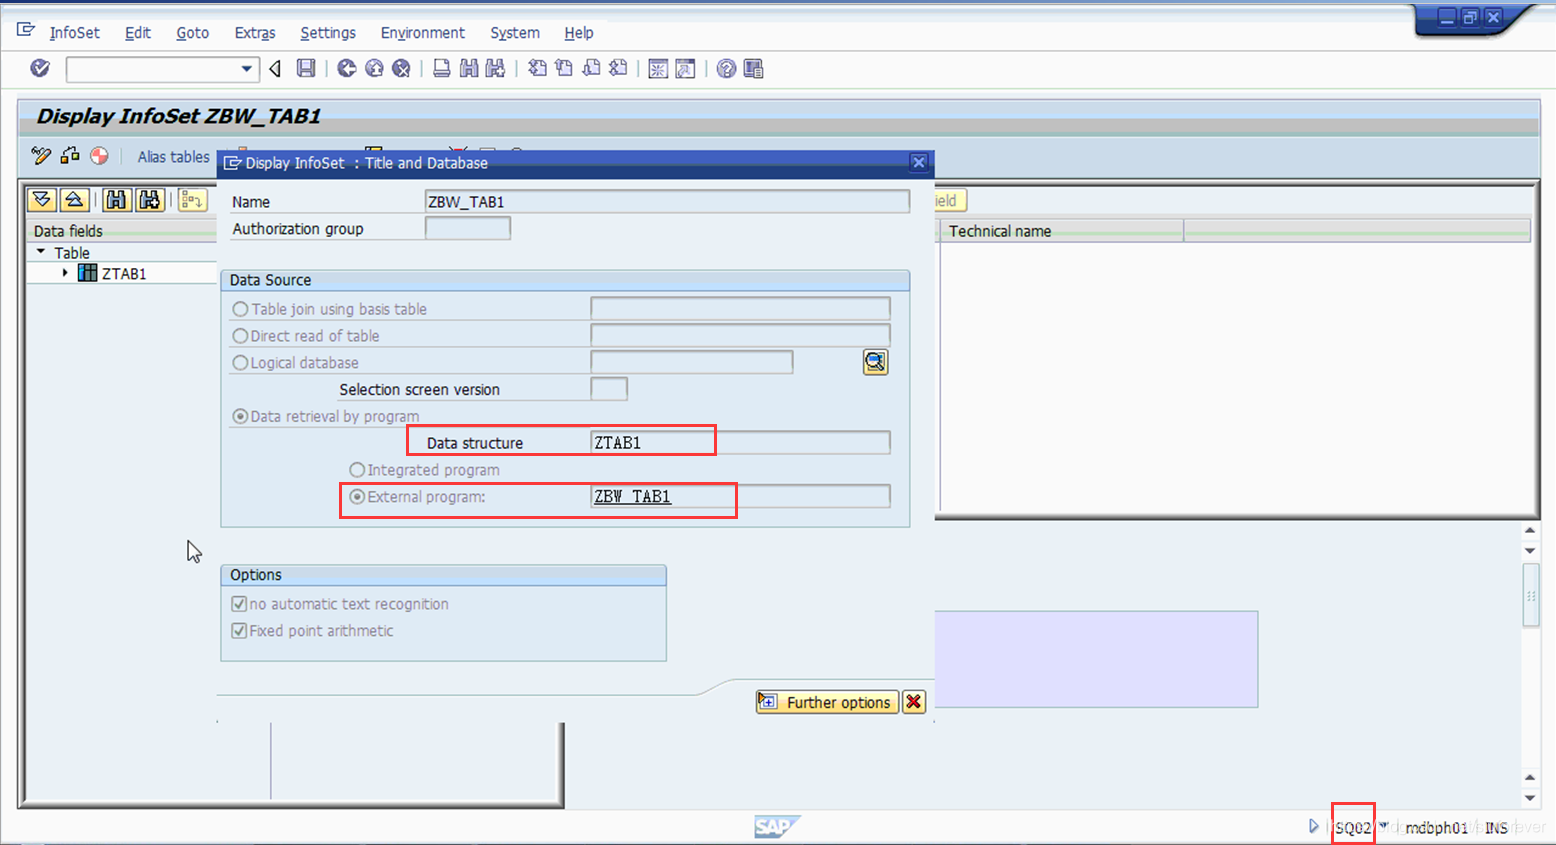Viewport: 1556px width, 845px height.
Task: Click the Find icon in tree toolbar
Action: tap(117, 200)
